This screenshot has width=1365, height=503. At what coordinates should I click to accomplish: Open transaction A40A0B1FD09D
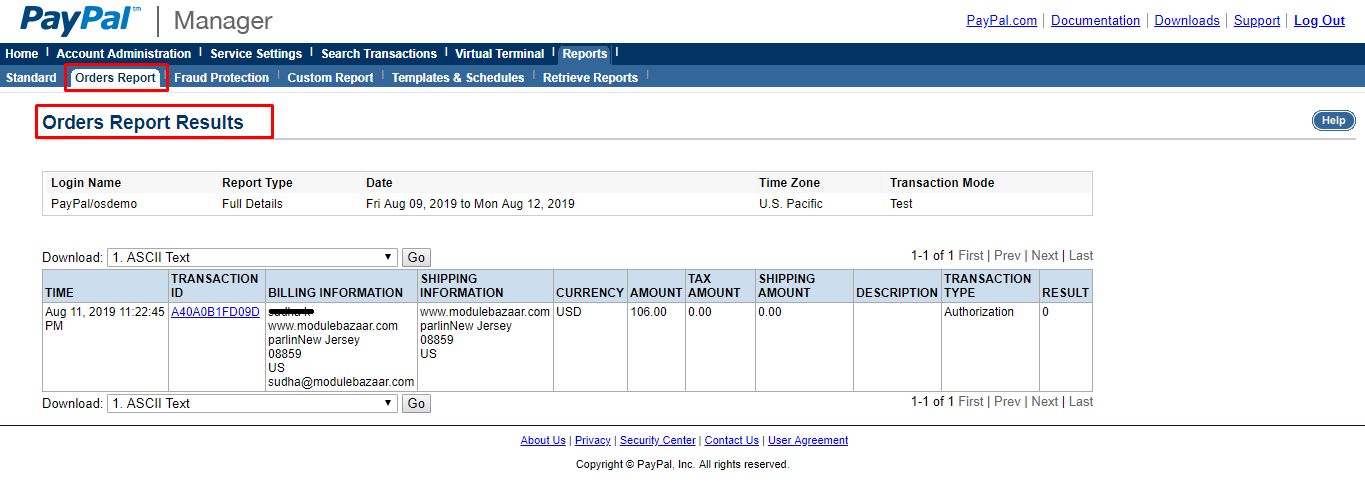tap(215, 312)
